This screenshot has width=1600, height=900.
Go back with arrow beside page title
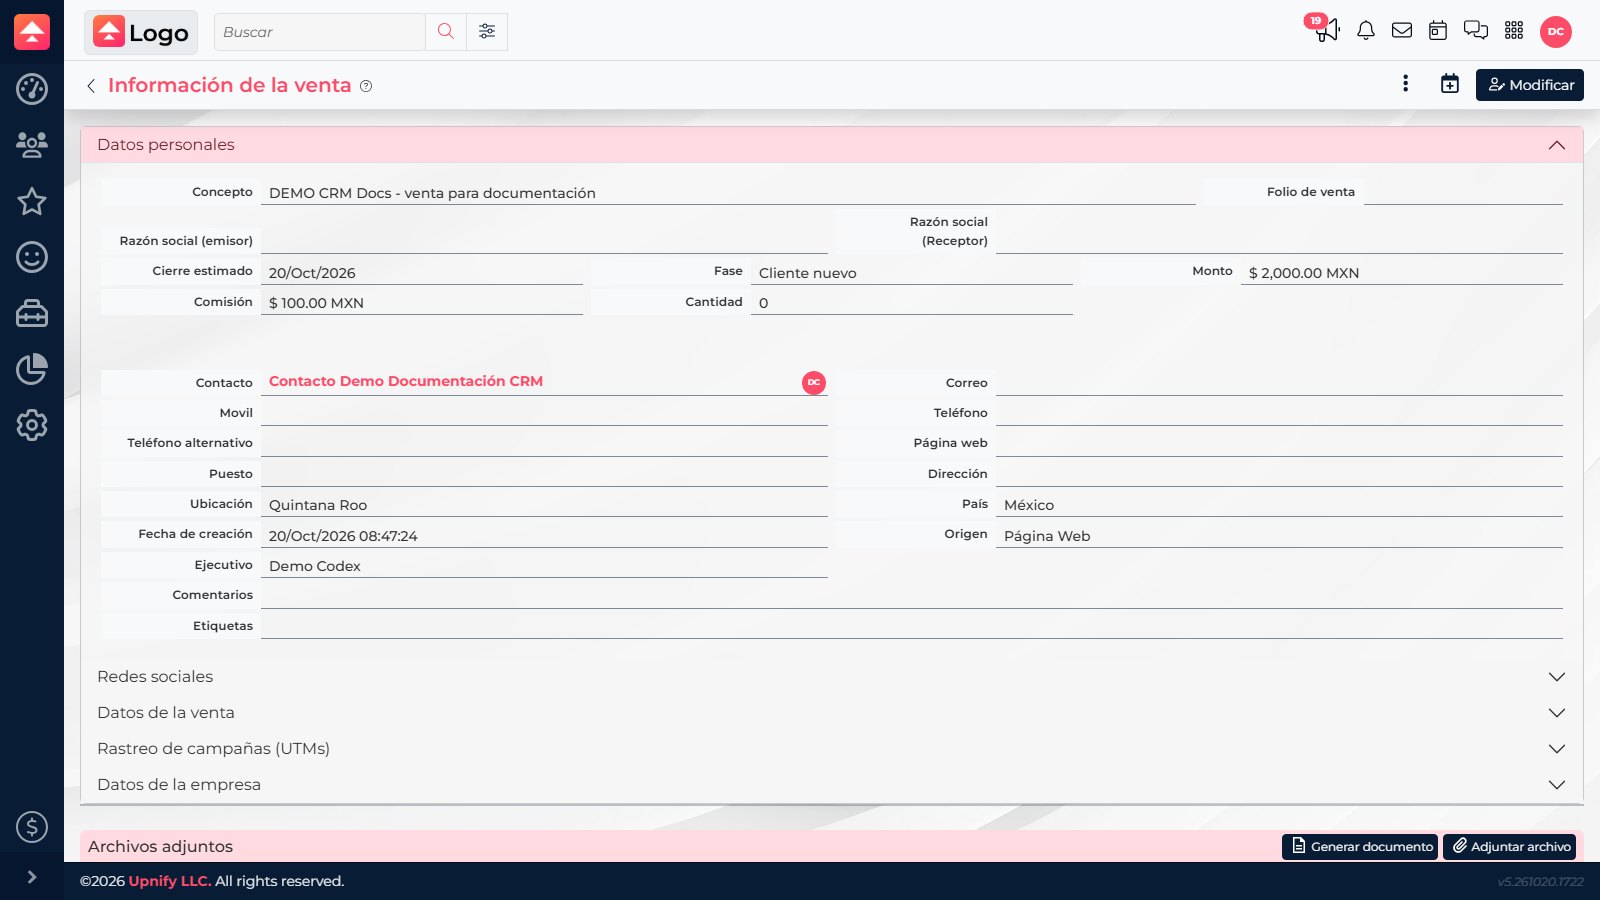[91, 86]
